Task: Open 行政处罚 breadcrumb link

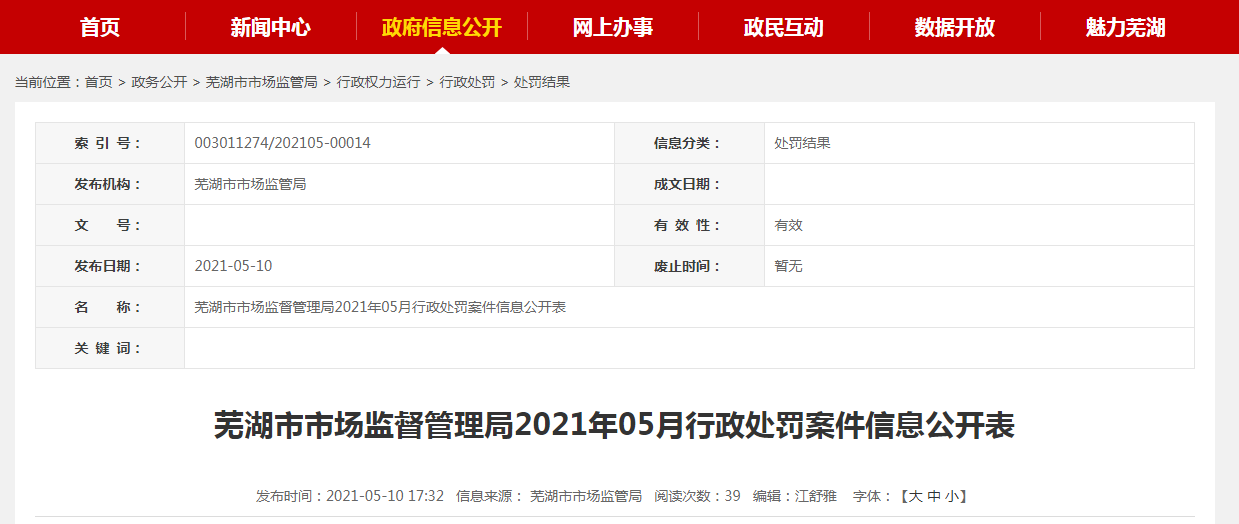Action: coord(467,82)
